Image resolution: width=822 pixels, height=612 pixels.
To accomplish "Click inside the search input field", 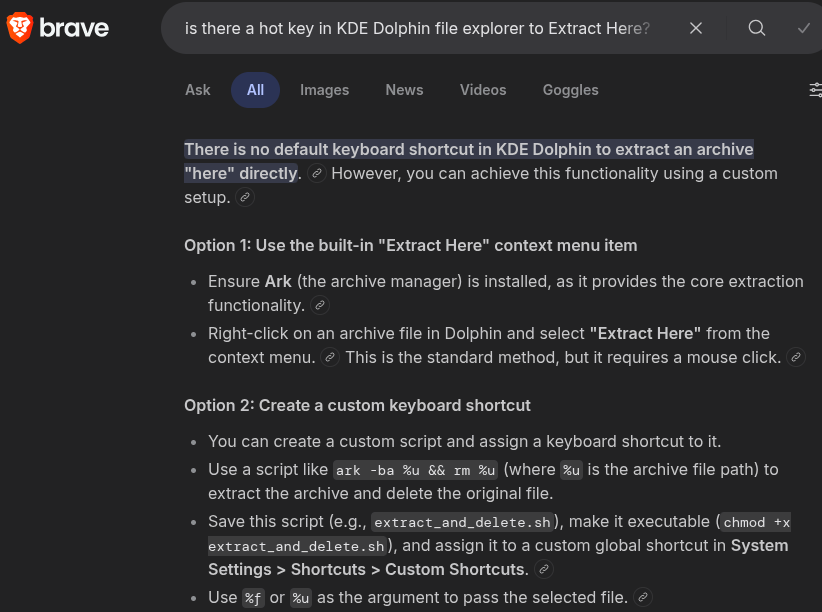I will 420,28.
